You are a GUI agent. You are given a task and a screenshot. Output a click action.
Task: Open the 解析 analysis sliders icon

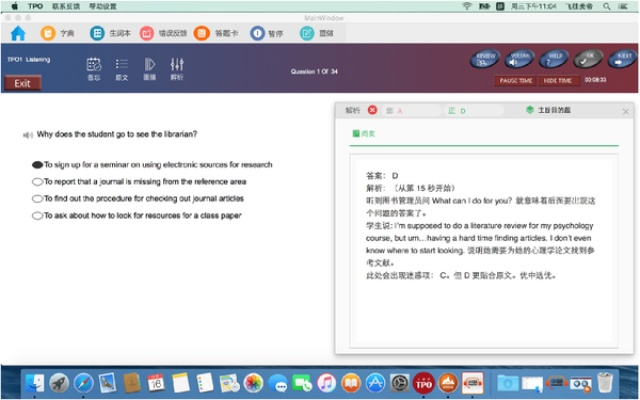click(x=177, y=64)
